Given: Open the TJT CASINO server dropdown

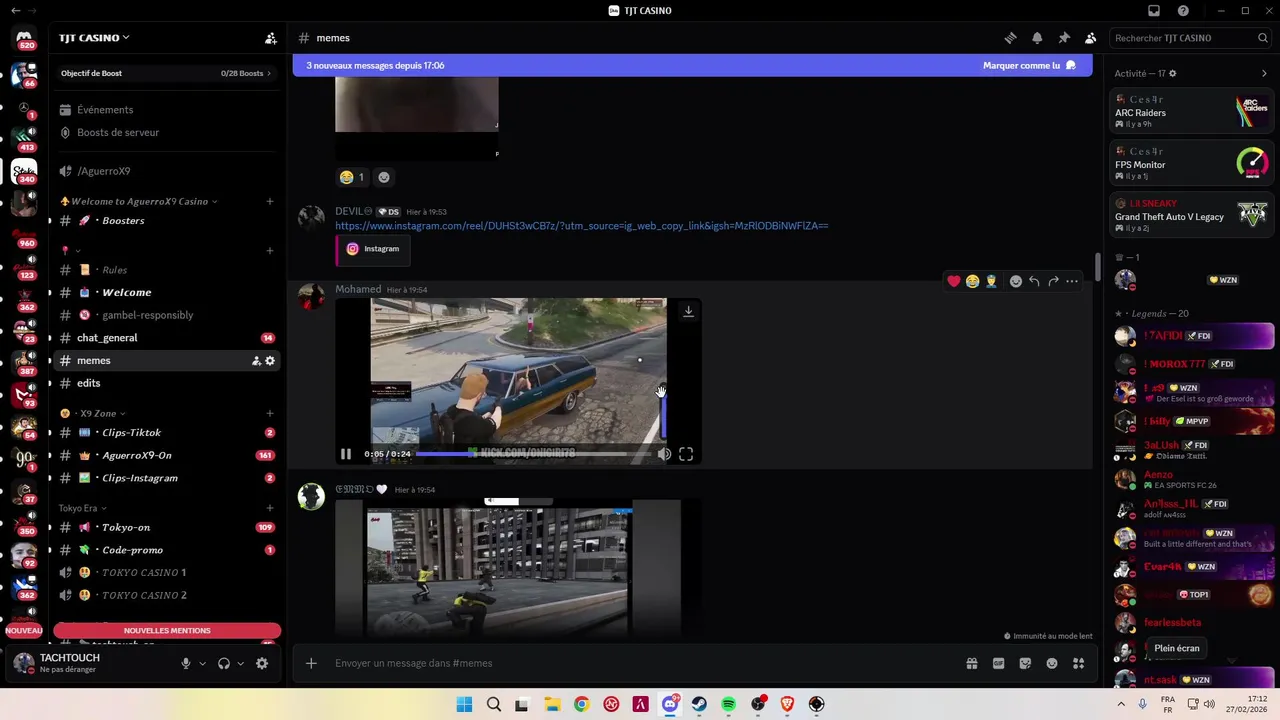Looking at the screenshot, I should click(x=94, y=38).
